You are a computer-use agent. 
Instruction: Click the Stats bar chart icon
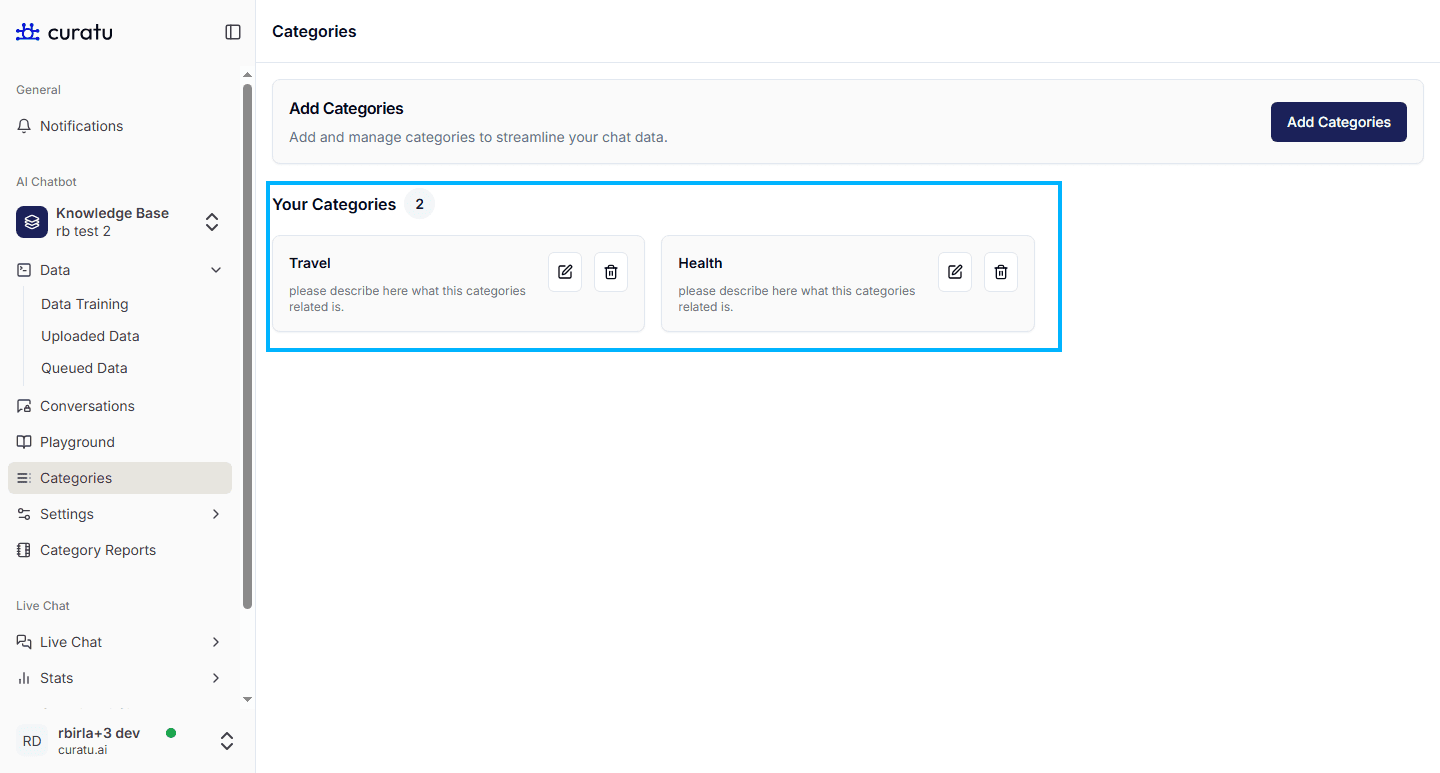[24, 678]
